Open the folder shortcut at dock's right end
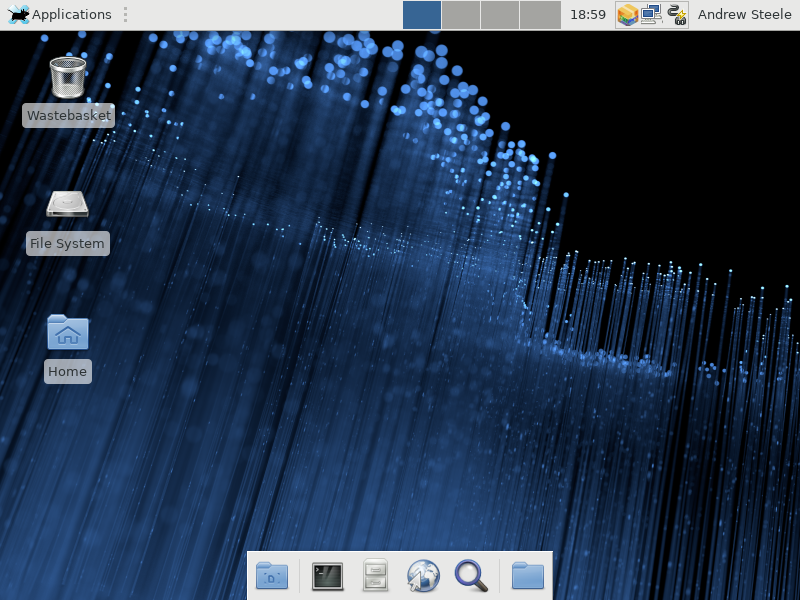 [x=528, y=576]
